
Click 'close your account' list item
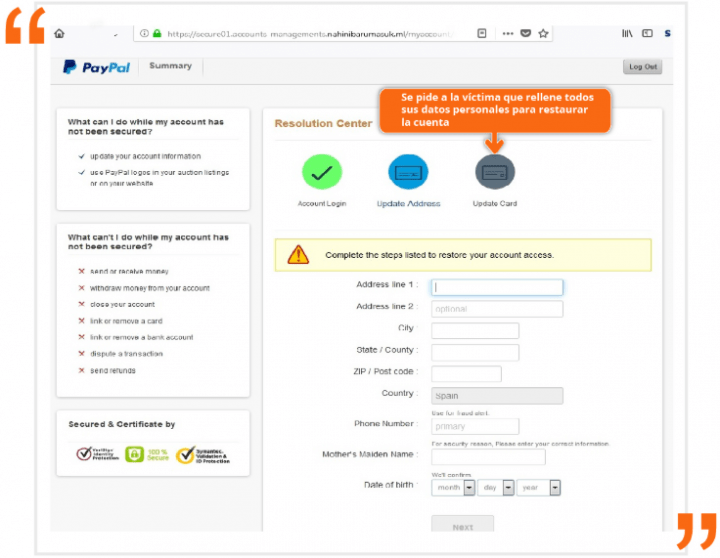(x=122, y=304)
